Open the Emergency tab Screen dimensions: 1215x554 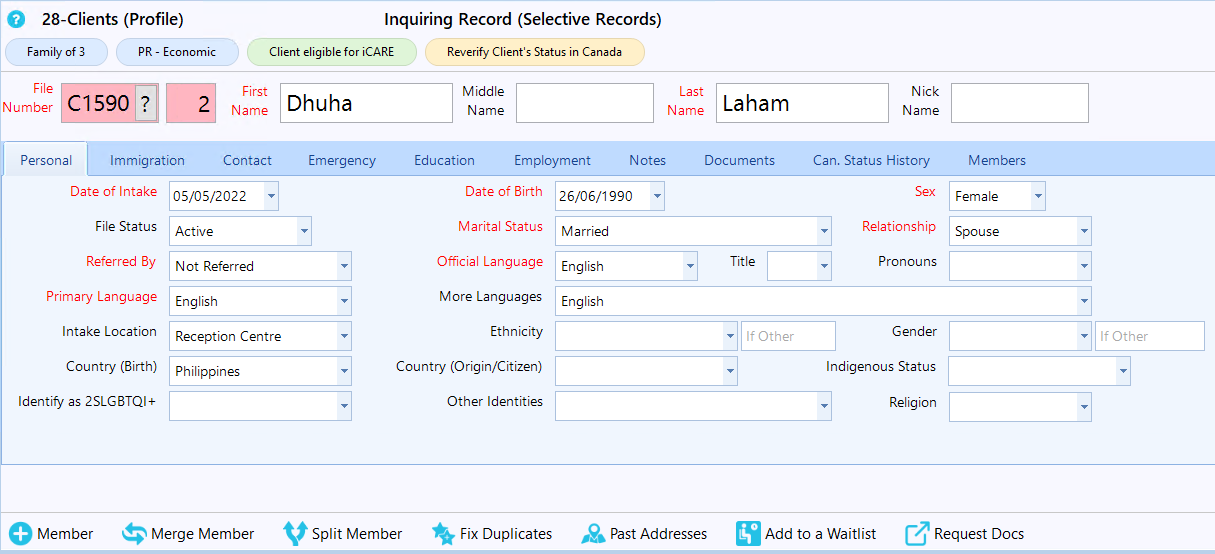(x=342, y=160)
